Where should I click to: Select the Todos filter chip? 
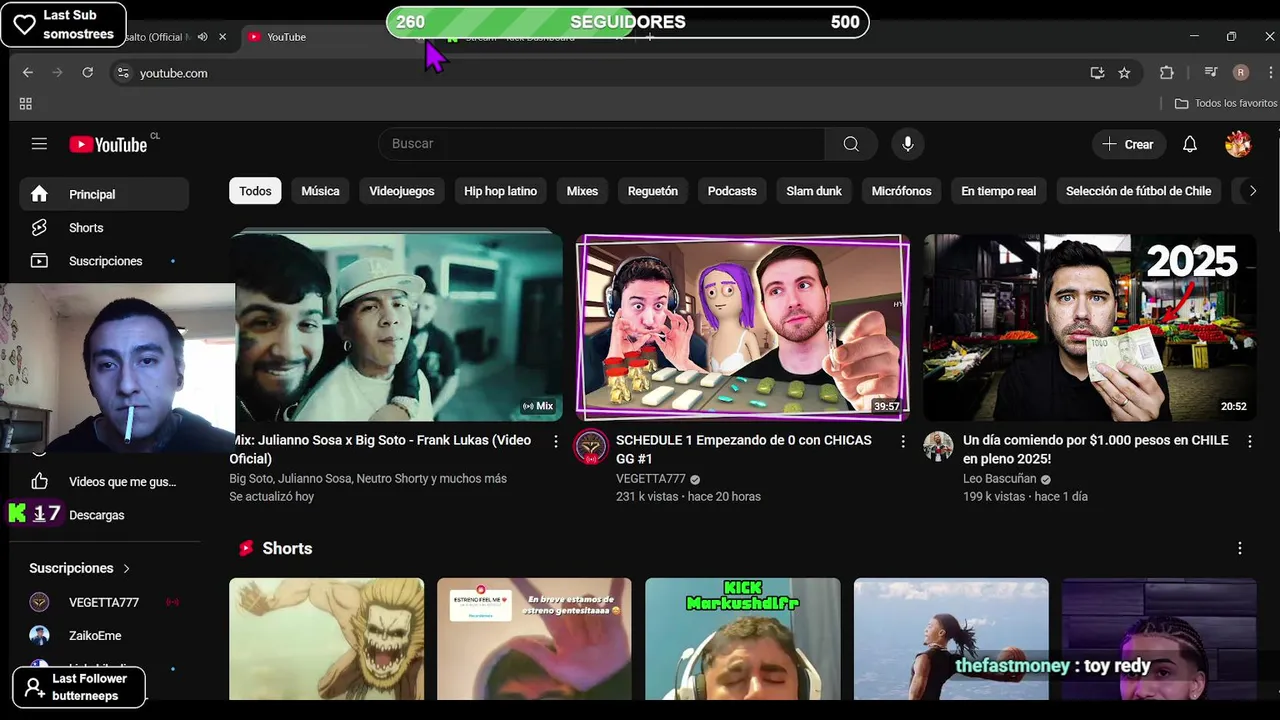(255, 191)
